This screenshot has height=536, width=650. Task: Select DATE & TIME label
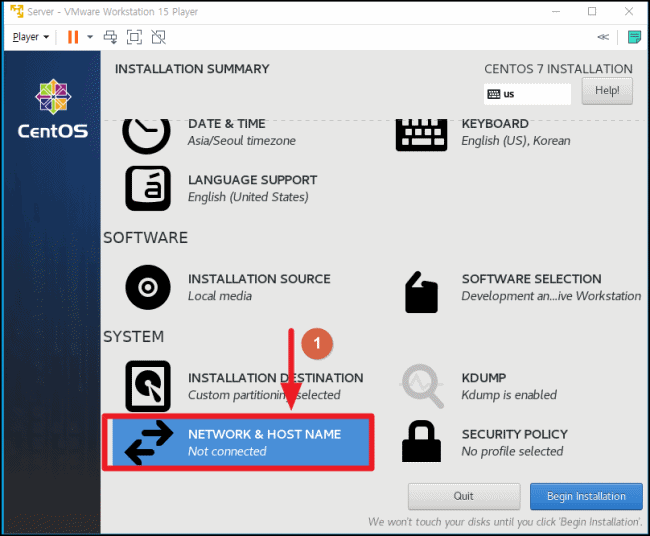[x=226, y=124]
